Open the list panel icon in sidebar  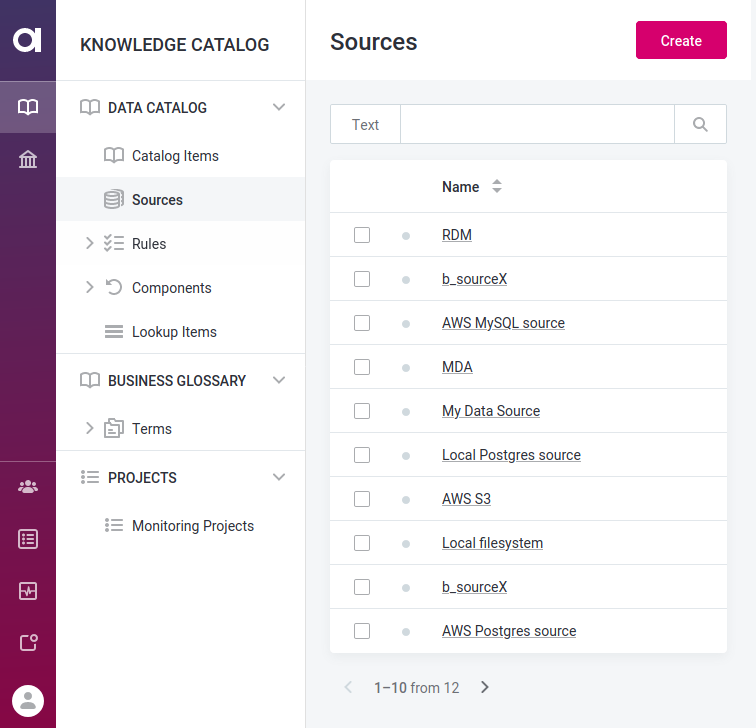point(28,539)
